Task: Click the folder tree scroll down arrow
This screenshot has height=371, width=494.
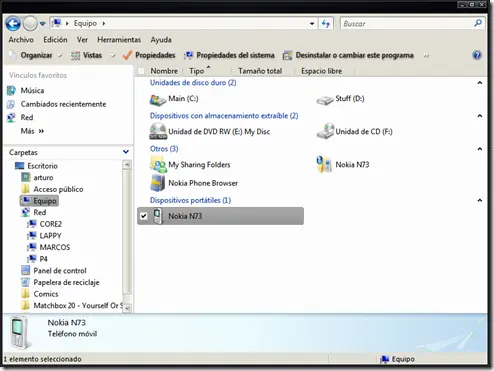Action: 127,308
